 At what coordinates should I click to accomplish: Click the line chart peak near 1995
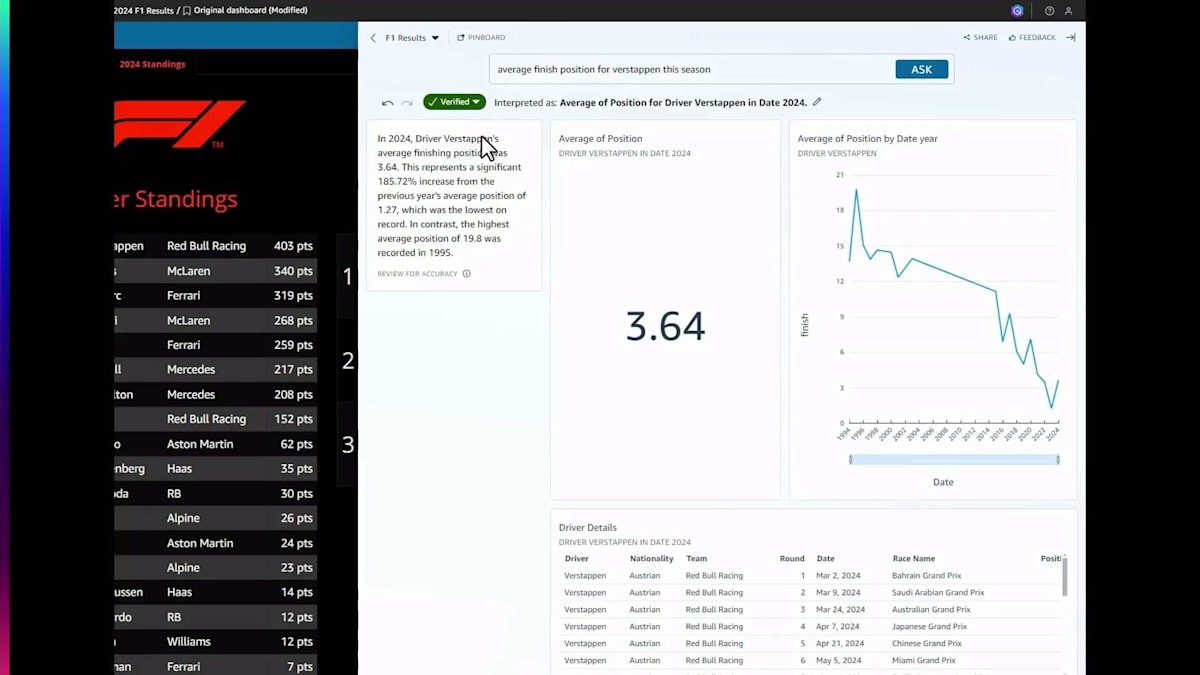click(856, 190)
